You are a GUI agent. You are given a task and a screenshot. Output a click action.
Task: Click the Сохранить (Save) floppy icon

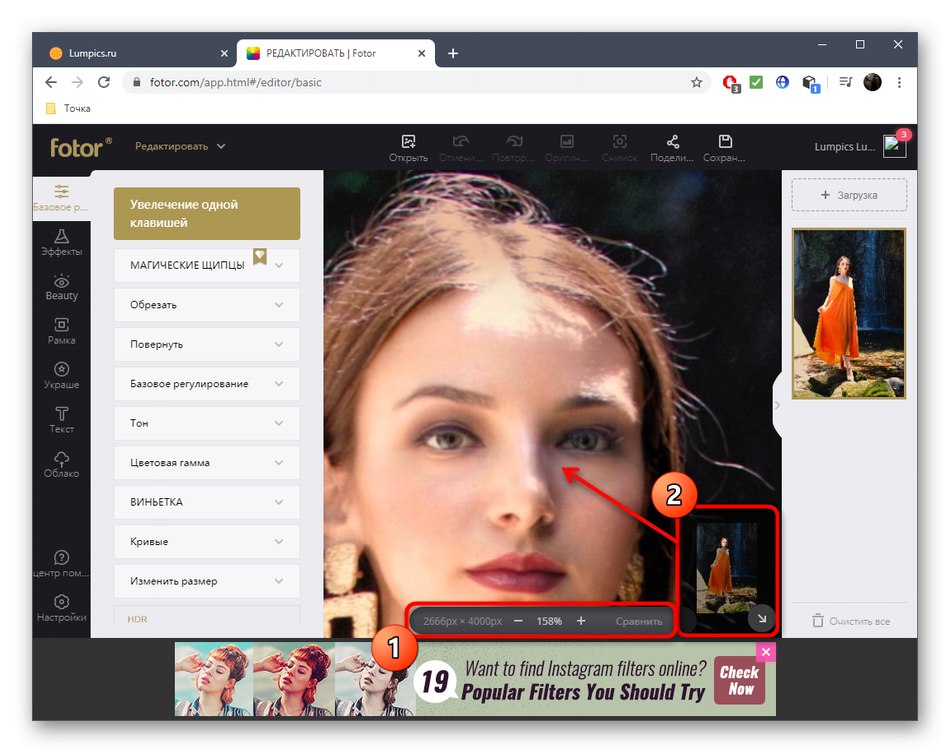tap(725, 147)
